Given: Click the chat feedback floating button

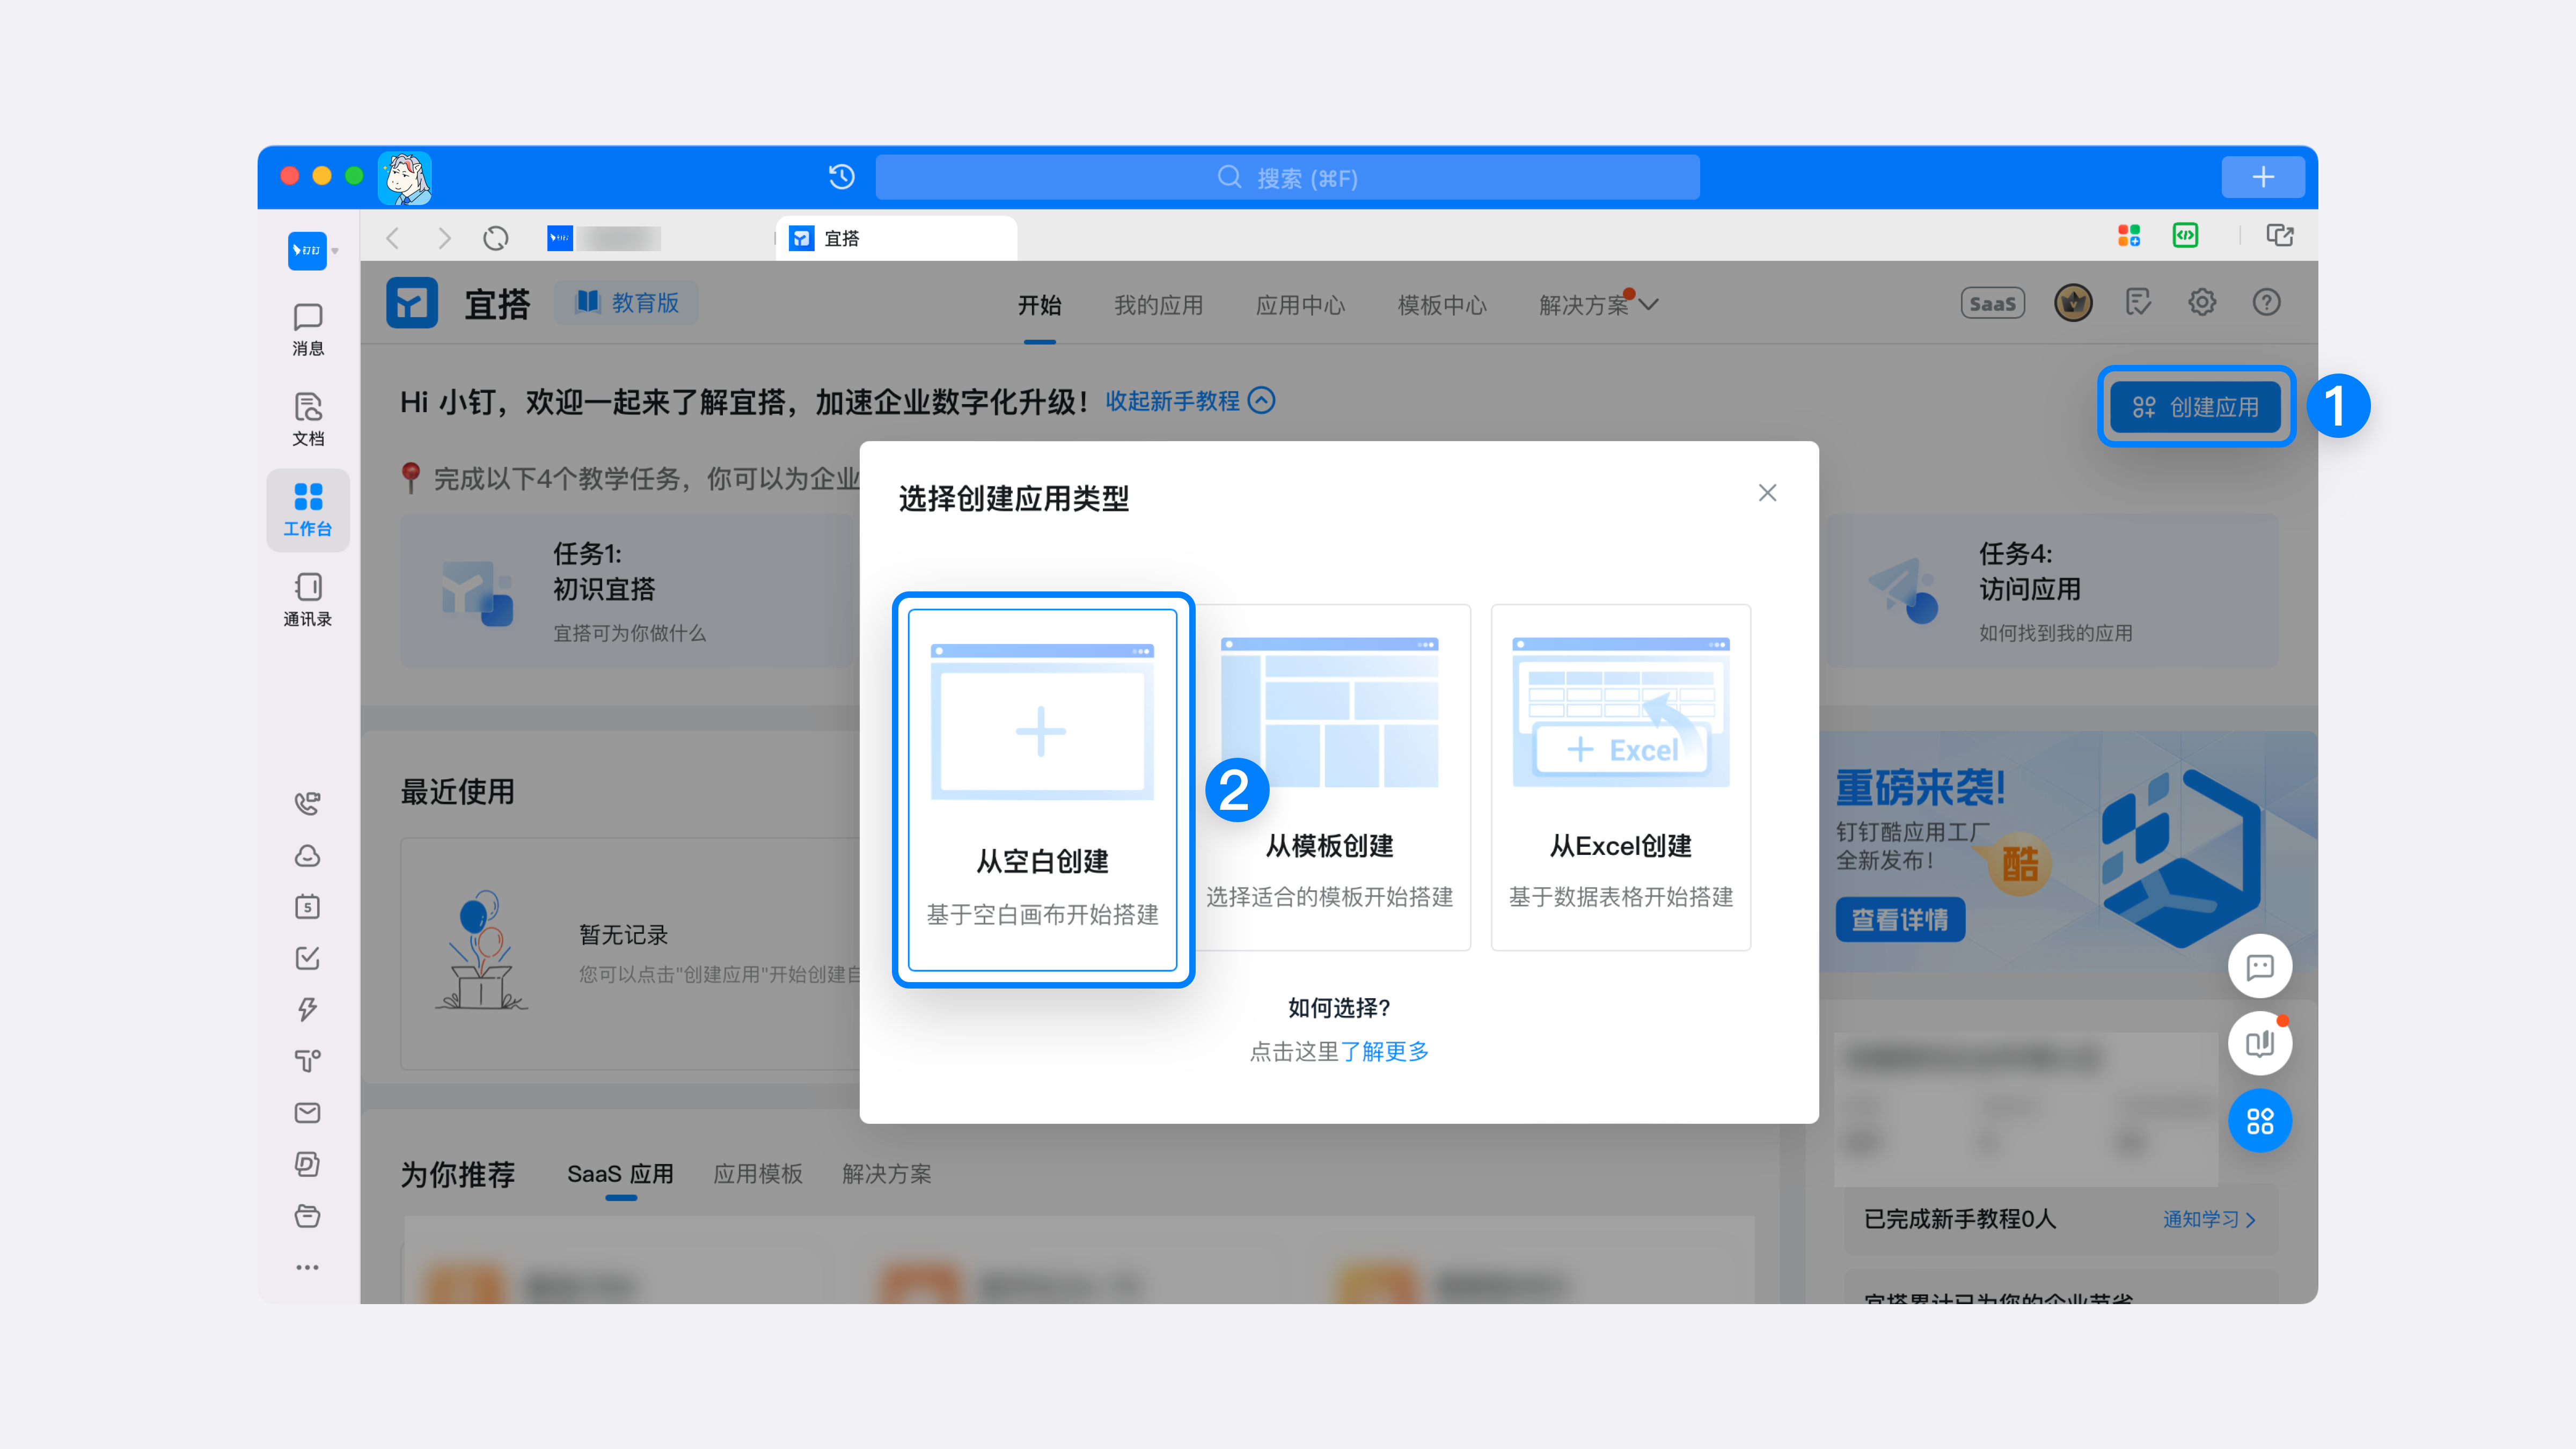Looking at the screenshot, I should coord(2260,967).
